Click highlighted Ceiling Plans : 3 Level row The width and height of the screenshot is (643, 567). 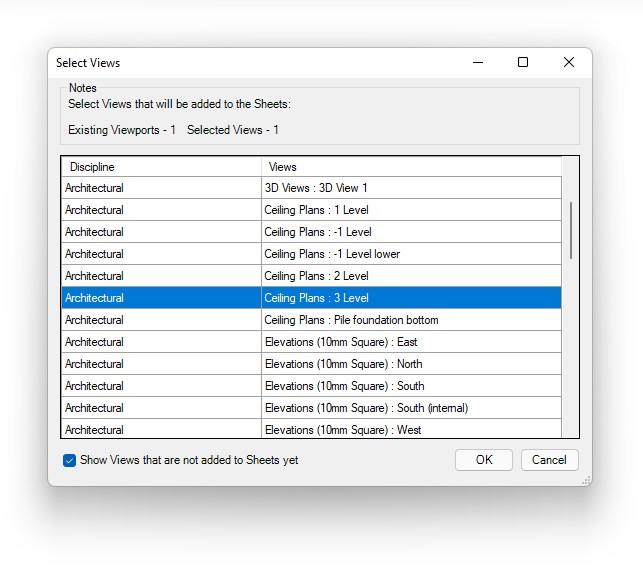point(410,298)
